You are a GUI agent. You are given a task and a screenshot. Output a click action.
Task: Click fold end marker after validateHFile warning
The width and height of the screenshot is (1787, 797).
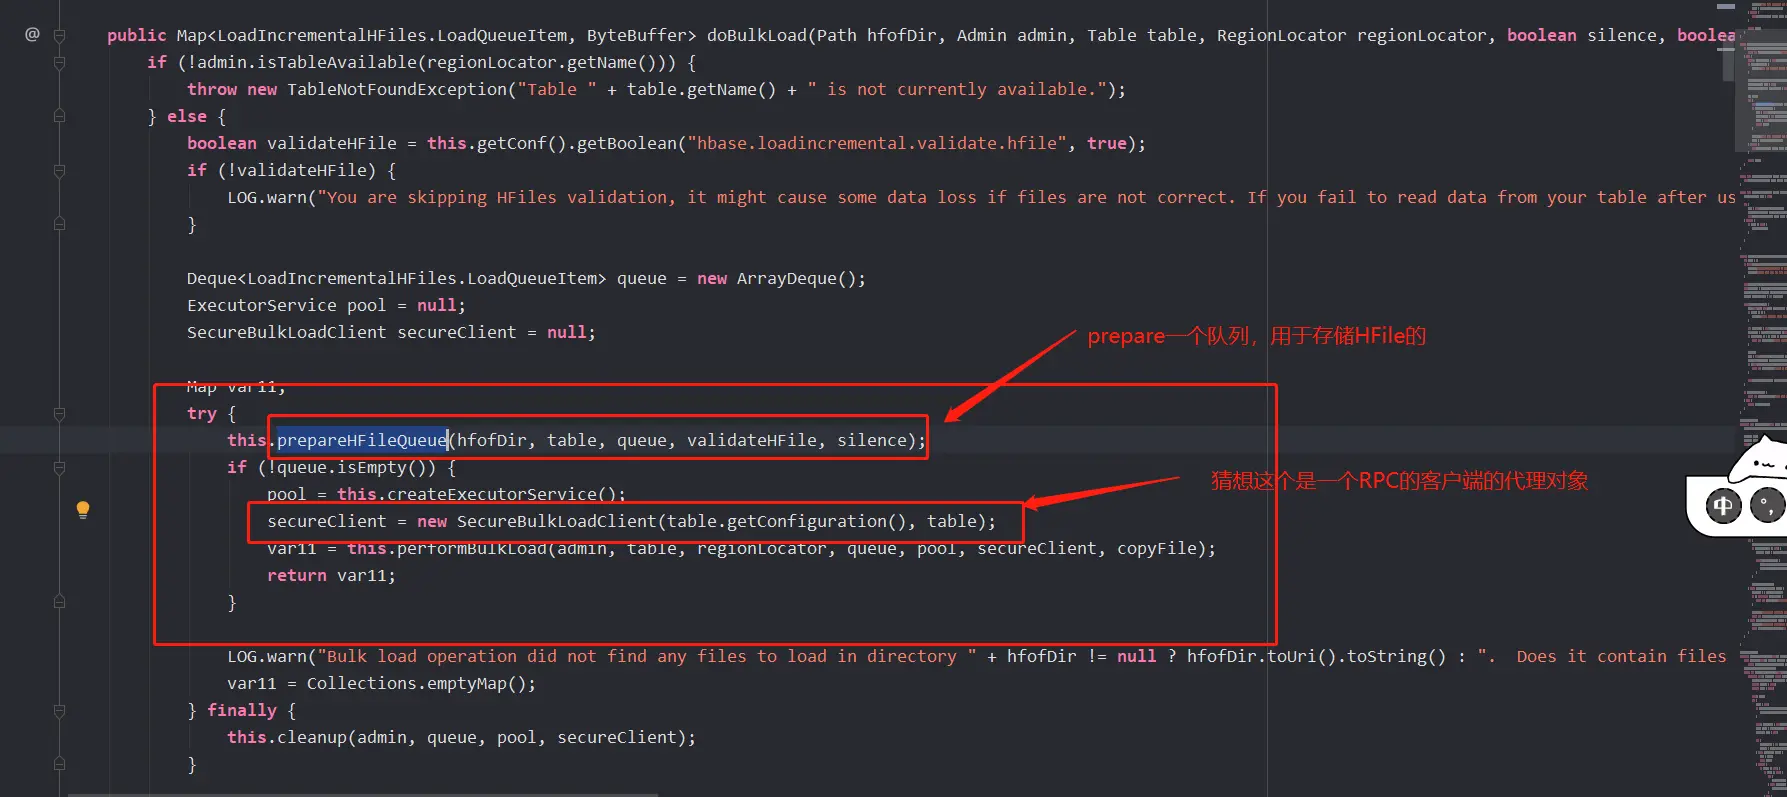[x=59, y=224]
